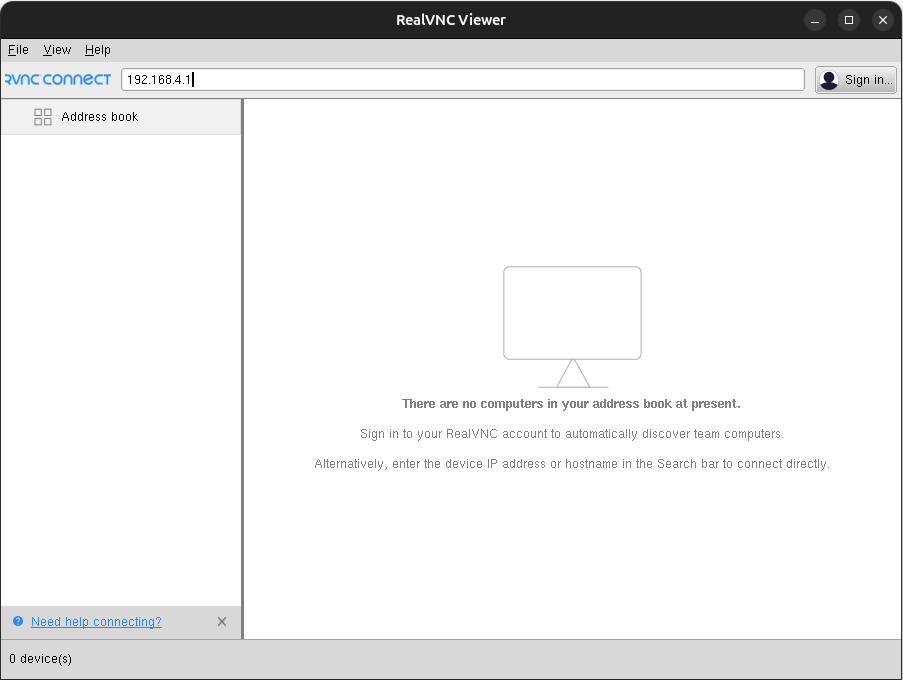Click the Address book grid icon
This screenshot has width=903, height=680.
pos(43,117)
